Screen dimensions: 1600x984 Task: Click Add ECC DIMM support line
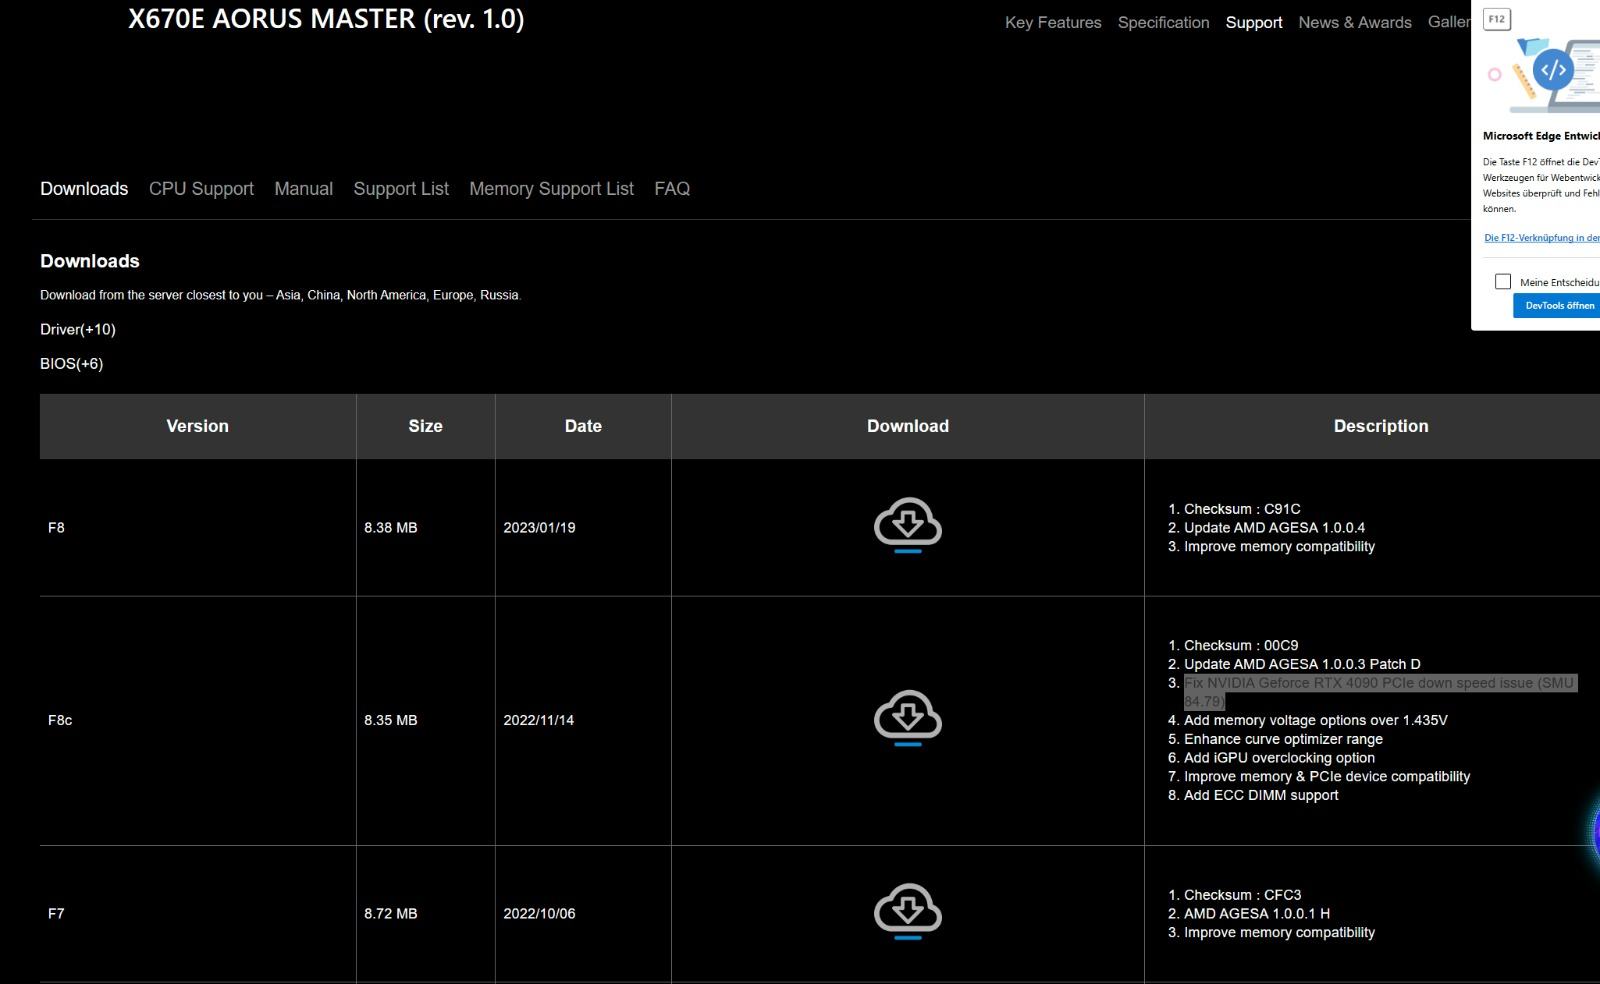coord(1261,795)
